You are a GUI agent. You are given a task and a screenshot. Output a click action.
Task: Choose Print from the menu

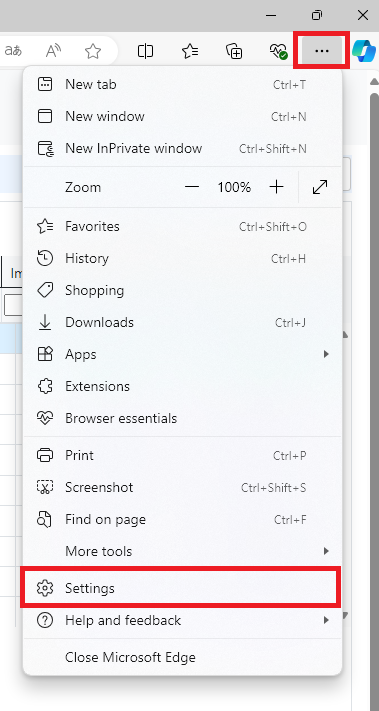(x=183, y=455)
